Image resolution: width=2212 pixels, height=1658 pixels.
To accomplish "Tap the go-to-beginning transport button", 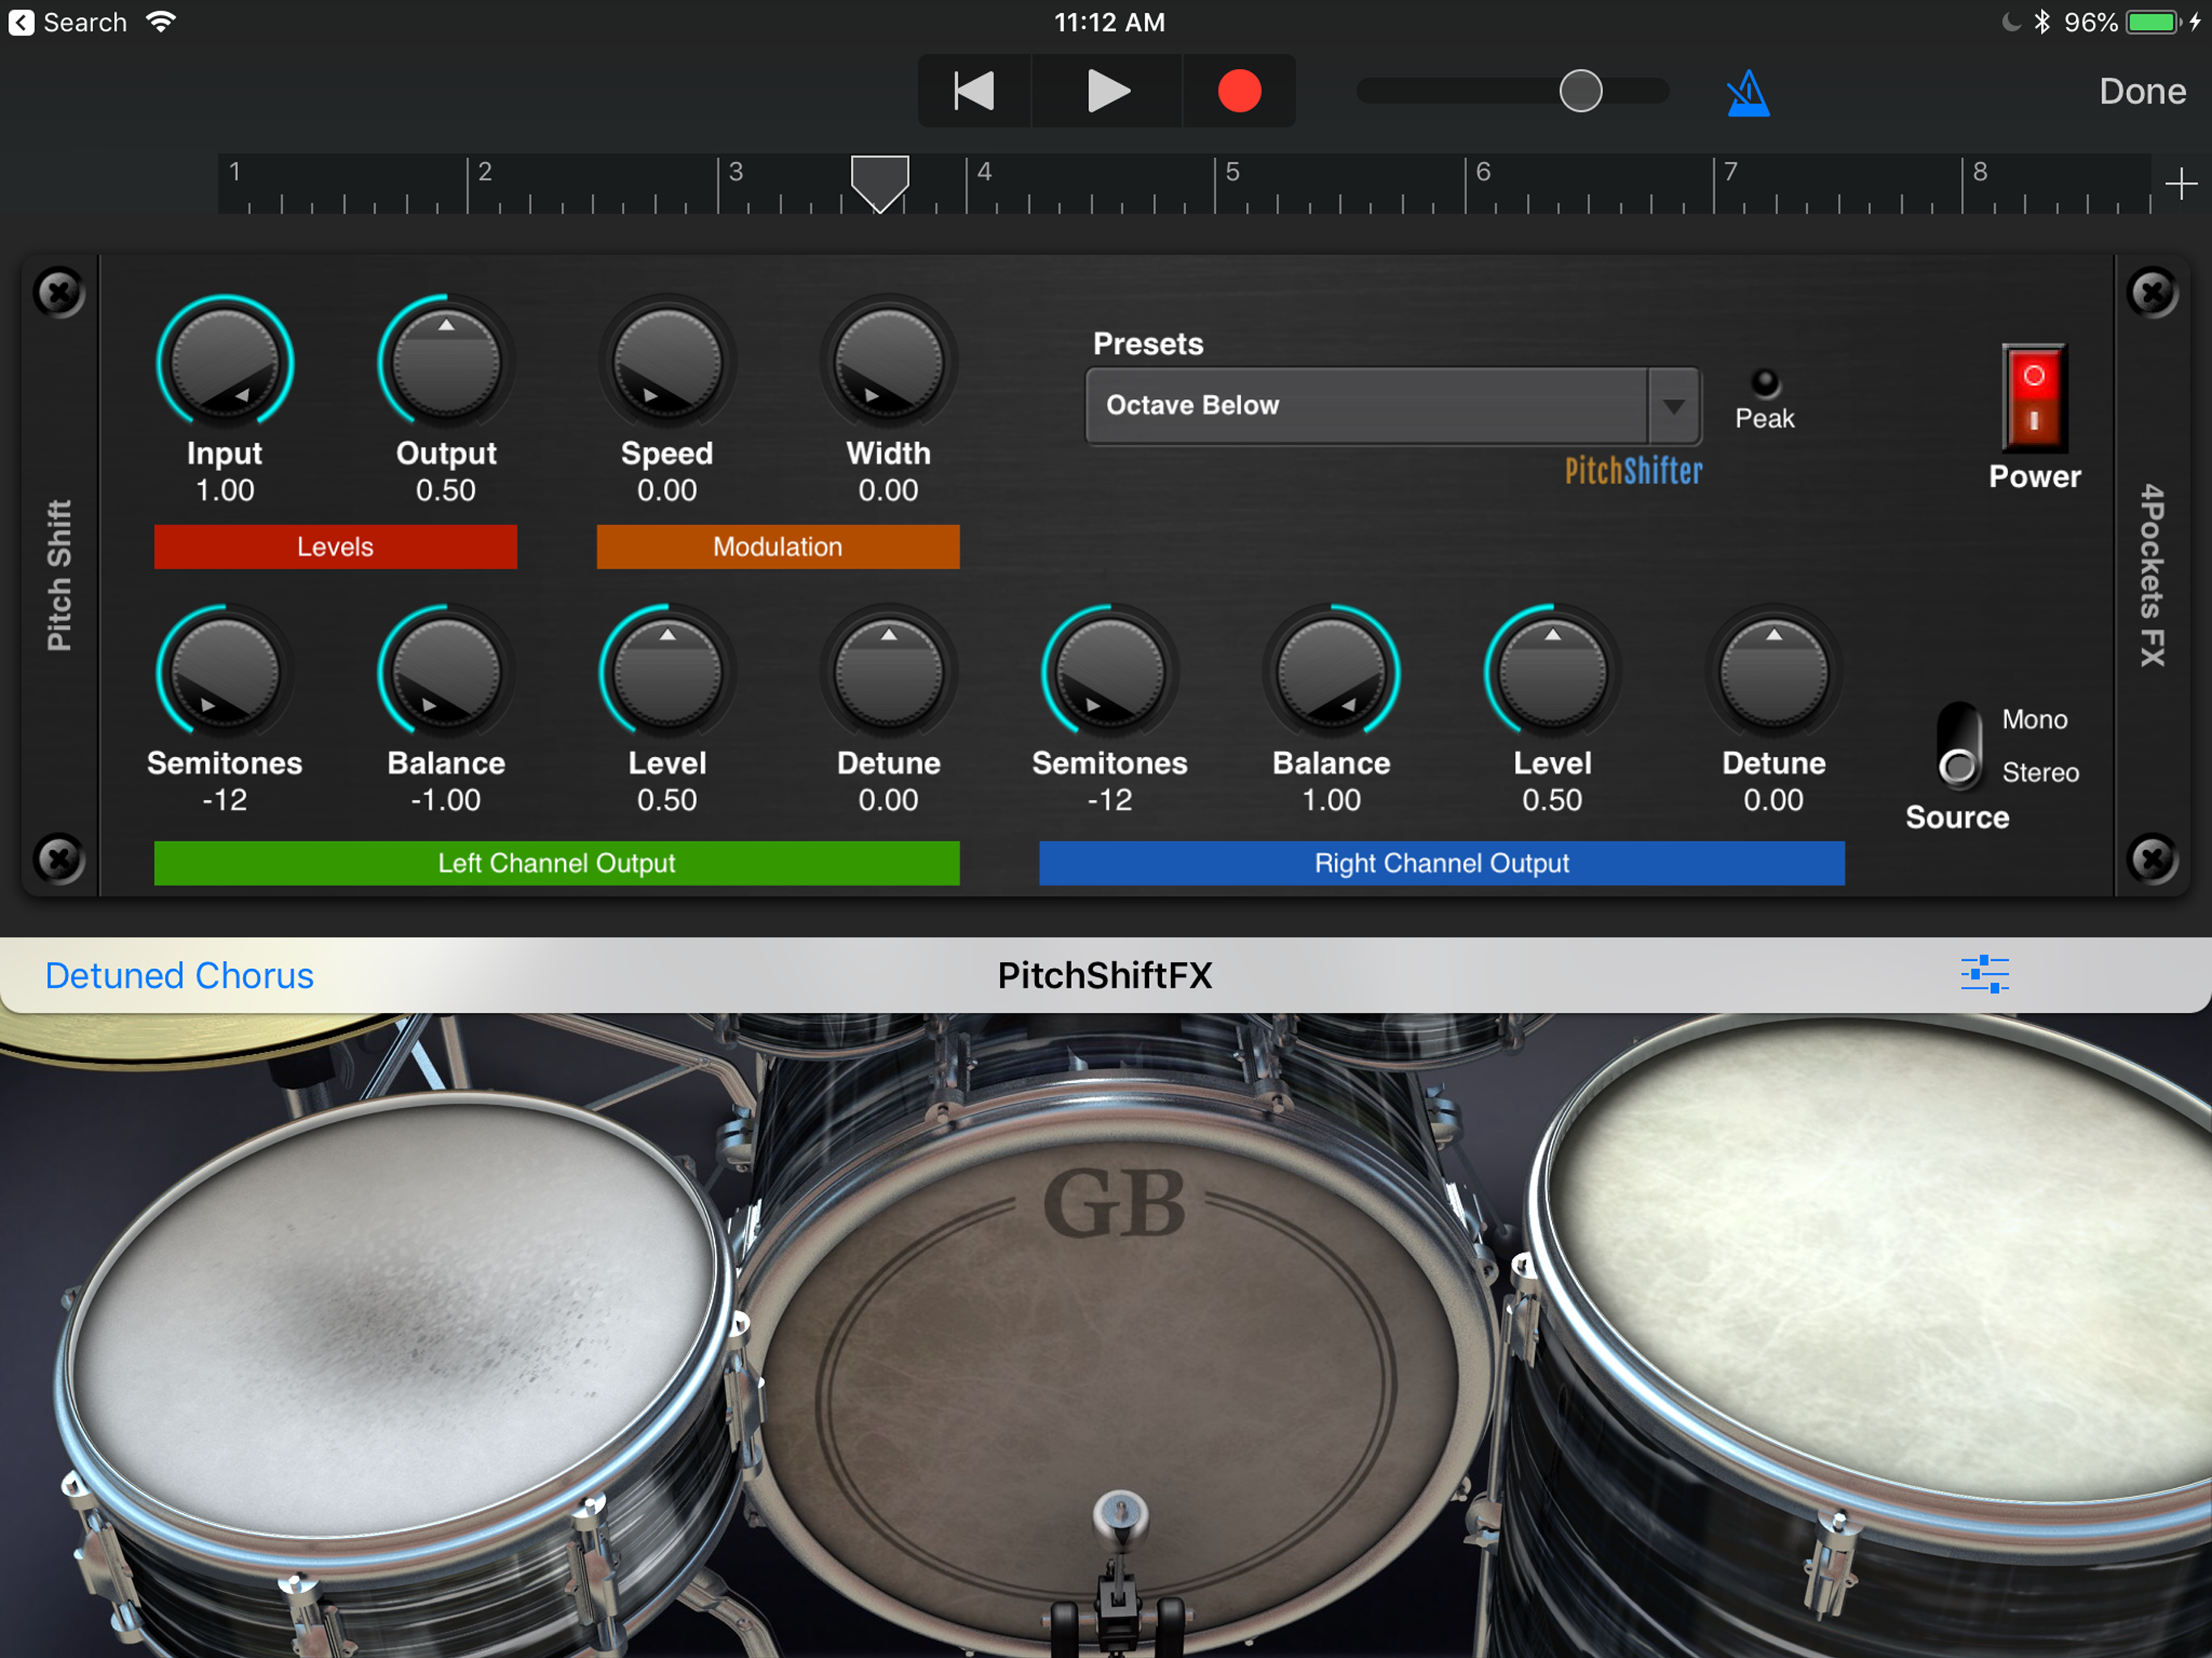I will (973, 91).
